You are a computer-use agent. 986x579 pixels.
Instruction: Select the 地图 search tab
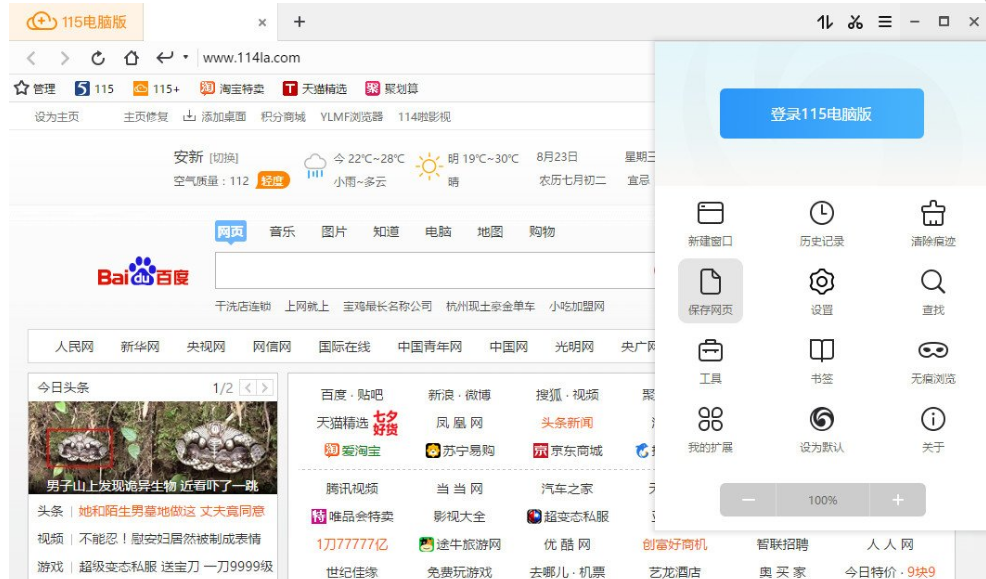point(490,231)
